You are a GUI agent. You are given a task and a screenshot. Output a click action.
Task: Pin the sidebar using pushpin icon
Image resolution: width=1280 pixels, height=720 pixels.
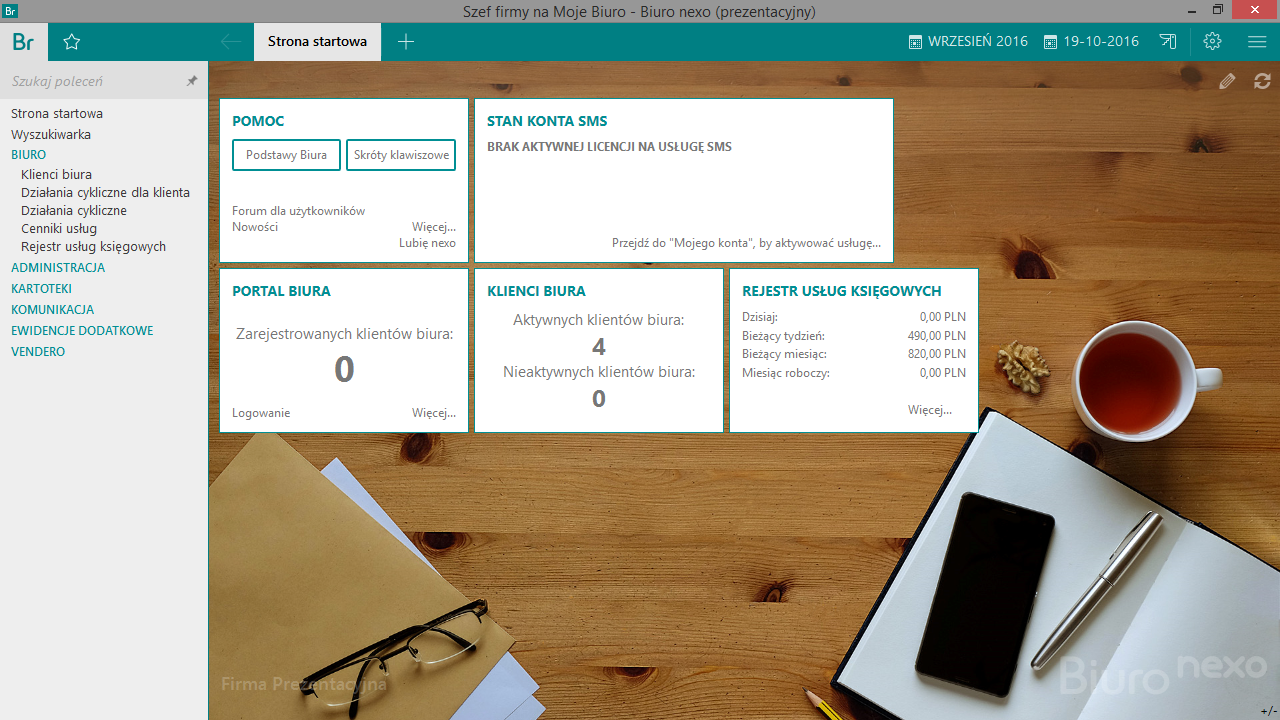pyautogui.click(x=192, y=81)
